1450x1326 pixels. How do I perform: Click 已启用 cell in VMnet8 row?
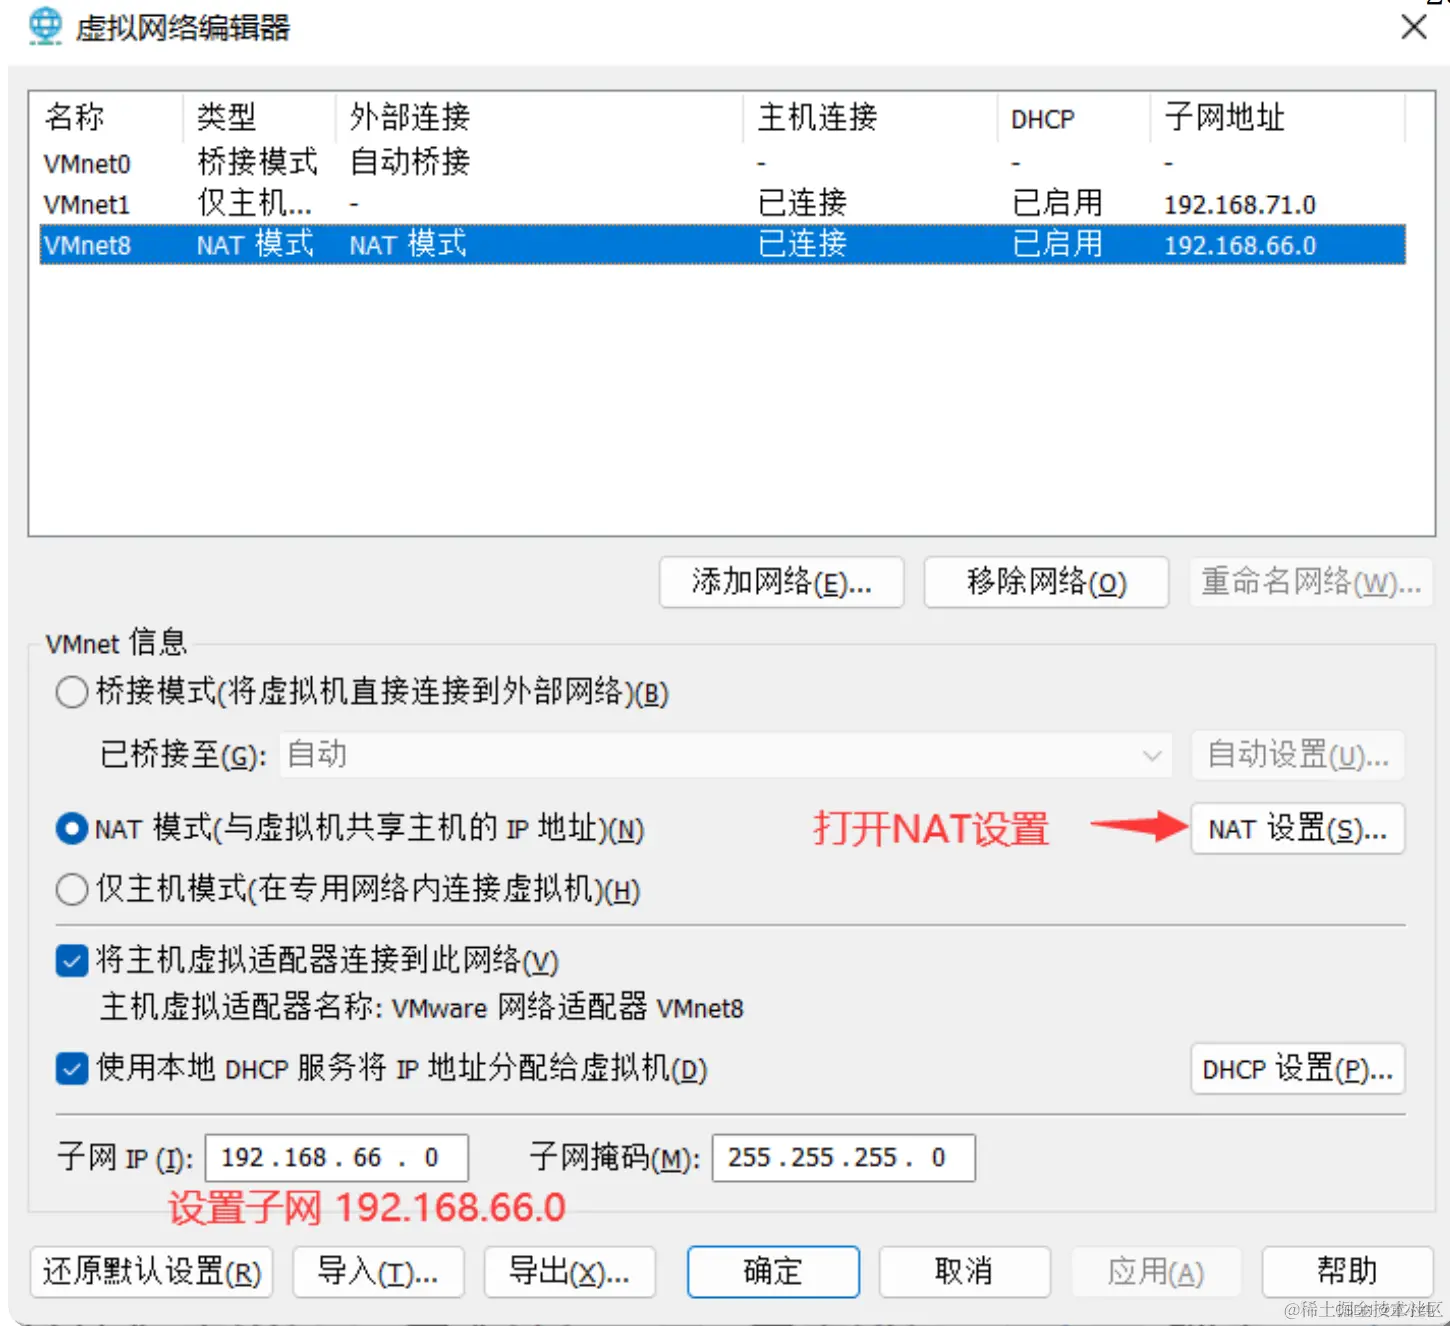tap(1057, 245)
